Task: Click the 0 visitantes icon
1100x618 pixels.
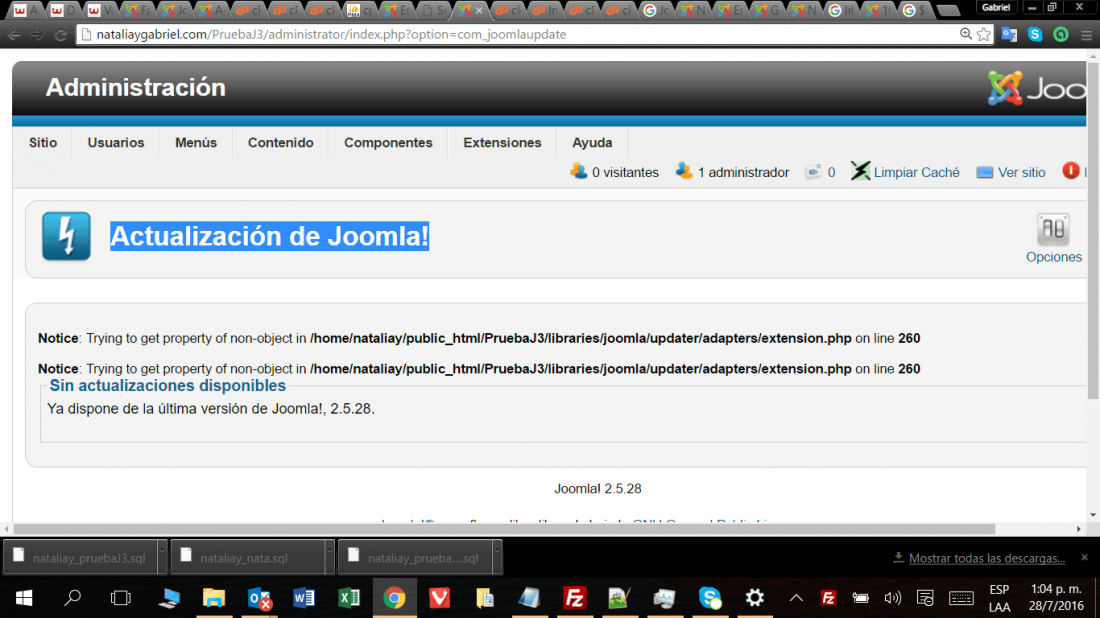Action: click(x=578, y=170)
